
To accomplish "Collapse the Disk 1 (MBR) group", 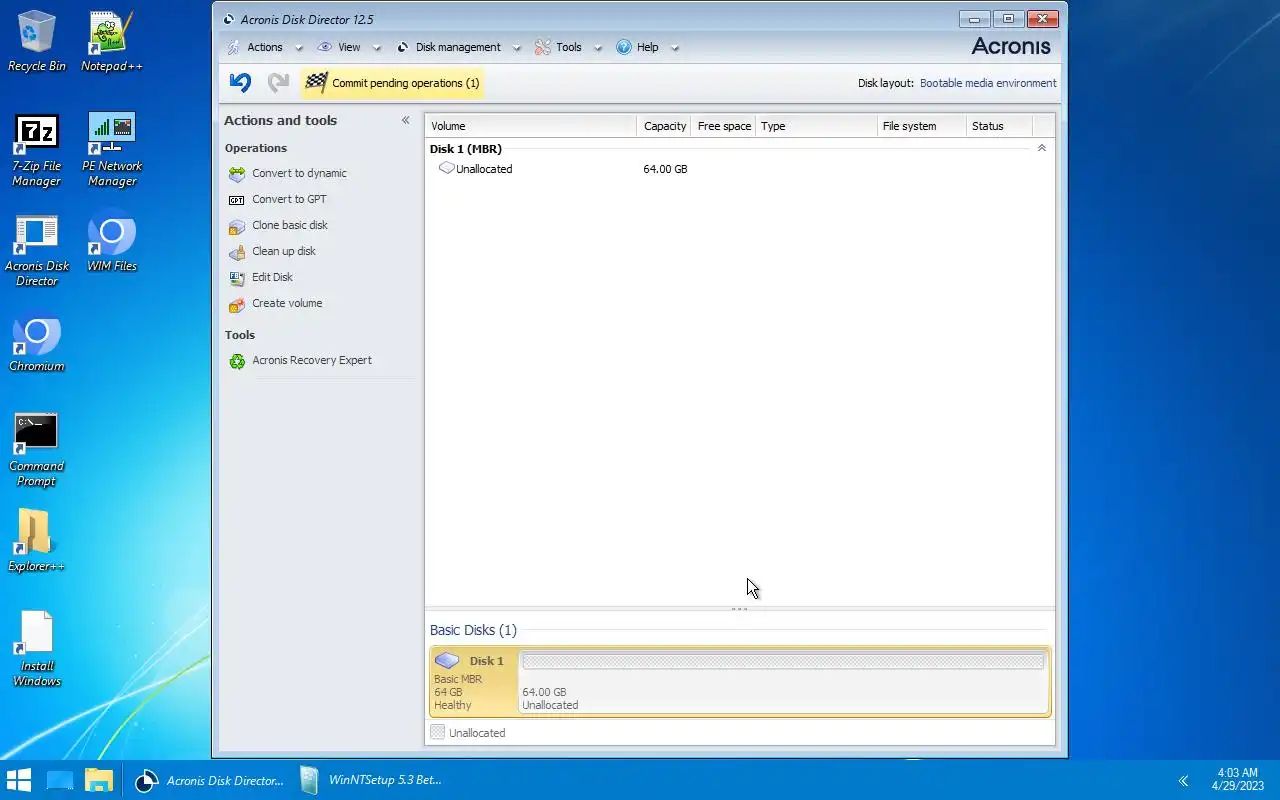I will click(1042, 148).
